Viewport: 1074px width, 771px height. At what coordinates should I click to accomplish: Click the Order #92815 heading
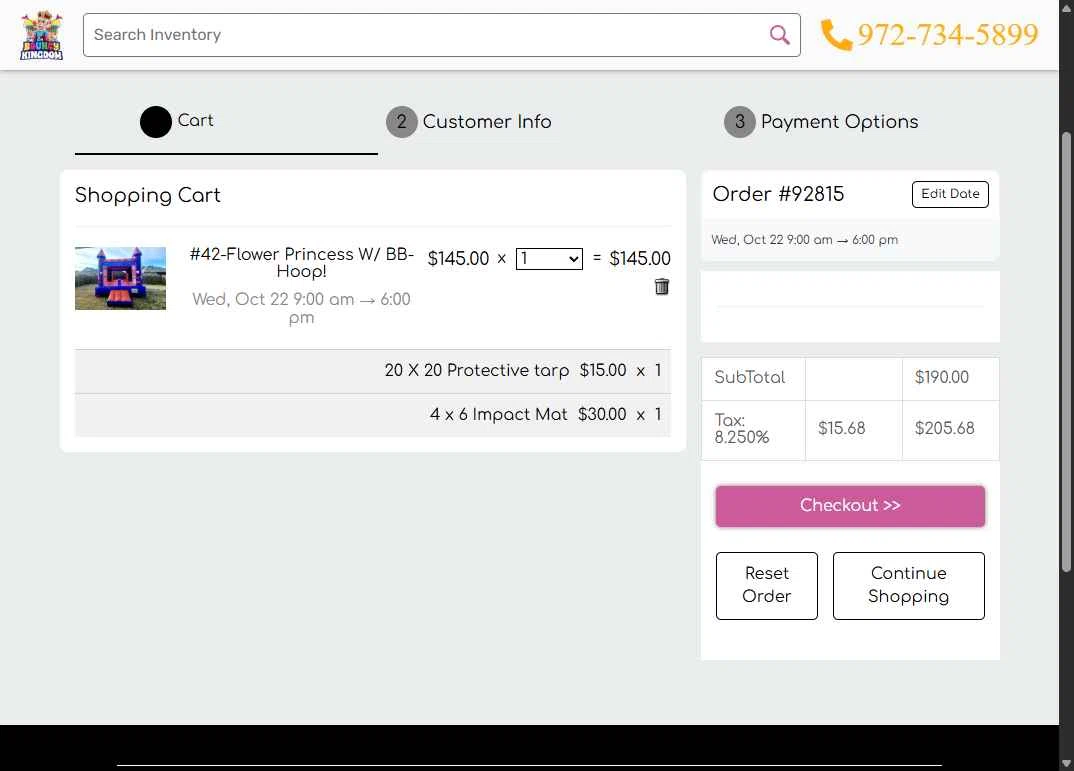pyautogui.click(x=778, y=194)
